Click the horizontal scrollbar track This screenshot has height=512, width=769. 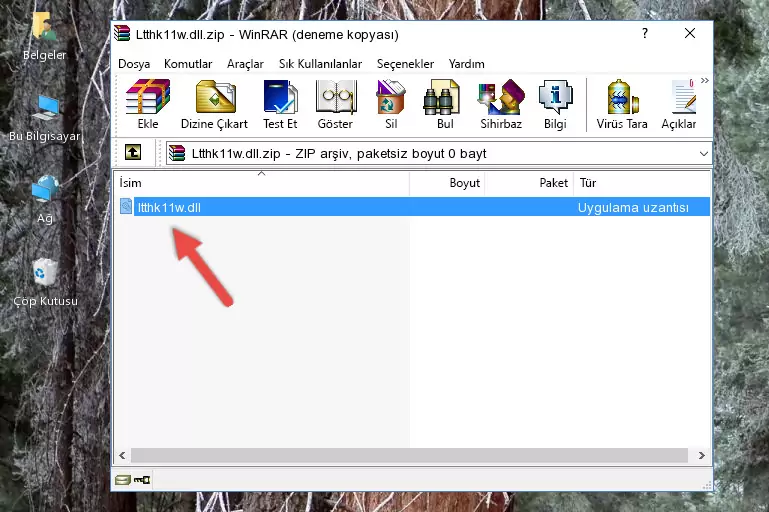(409, 456)
